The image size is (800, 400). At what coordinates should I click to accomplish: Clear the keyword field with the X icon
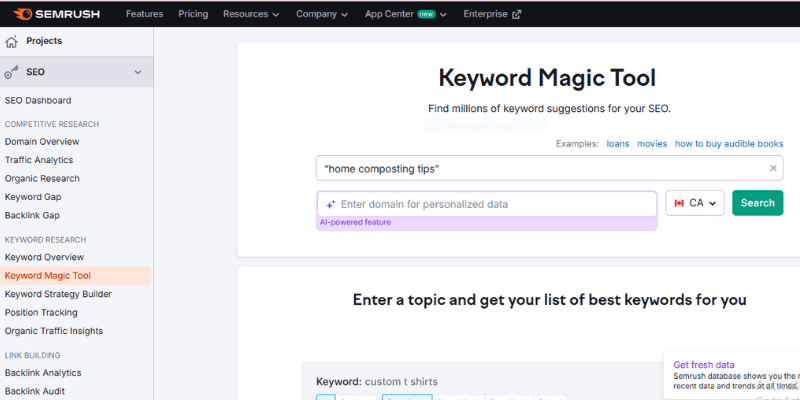(x=773, y=168)
